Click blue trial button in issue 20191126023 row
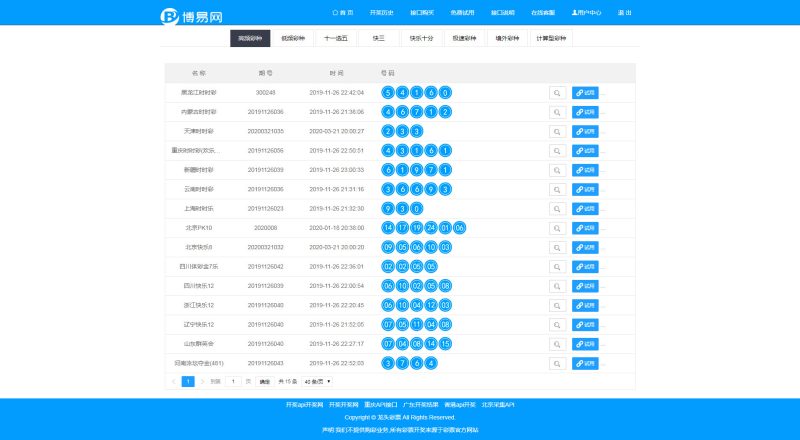Image resolution: width=800 pixels, height=440 pixels. tap(585, 209)
